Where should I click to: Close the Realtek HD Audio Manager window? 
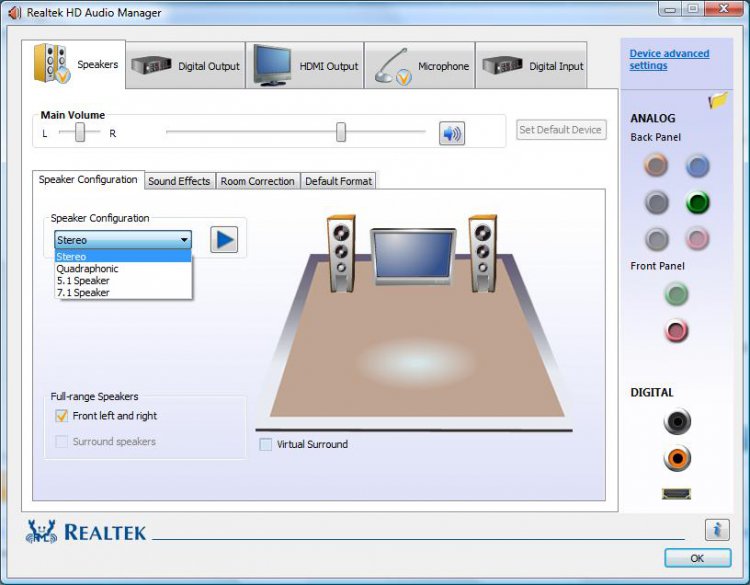click(x=725, y=8)
